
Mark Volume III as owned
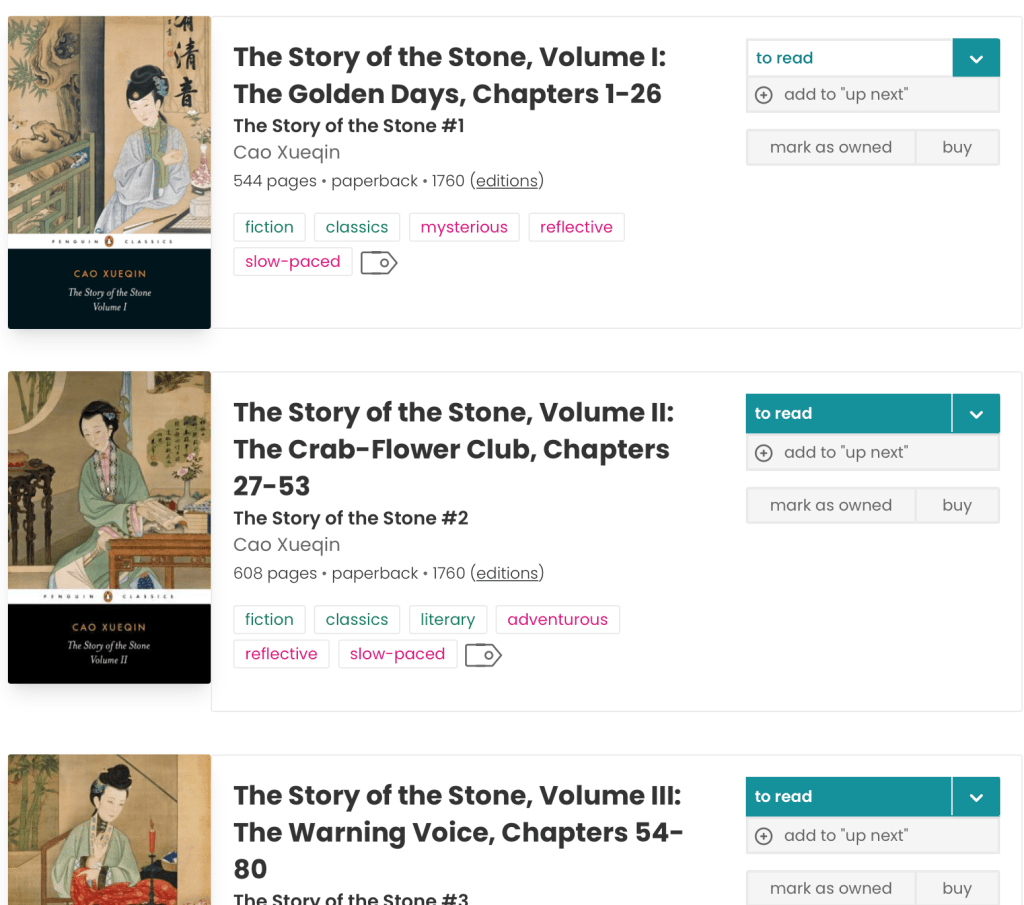[x=830, y=889]
